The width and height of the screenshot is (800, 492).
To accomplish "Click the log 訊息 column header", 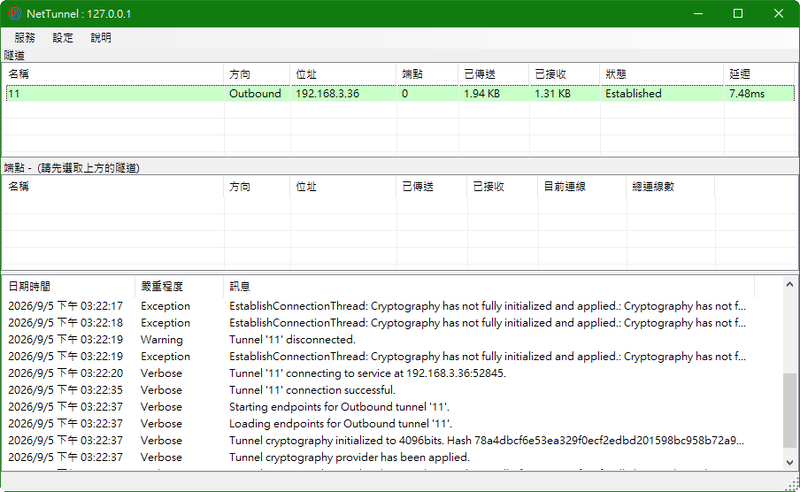I will [489, 286].
